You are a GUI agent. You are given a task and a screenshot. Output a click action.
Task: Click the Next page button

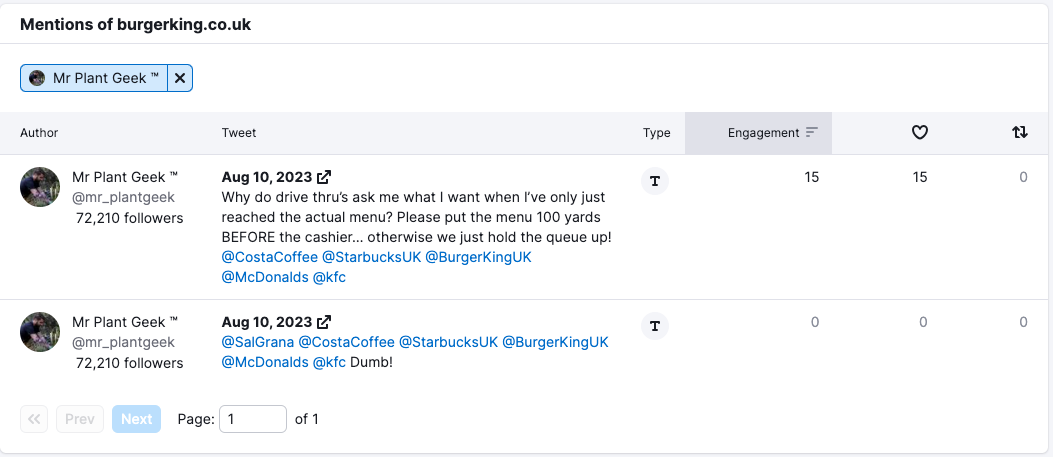(x=136, y=419)
